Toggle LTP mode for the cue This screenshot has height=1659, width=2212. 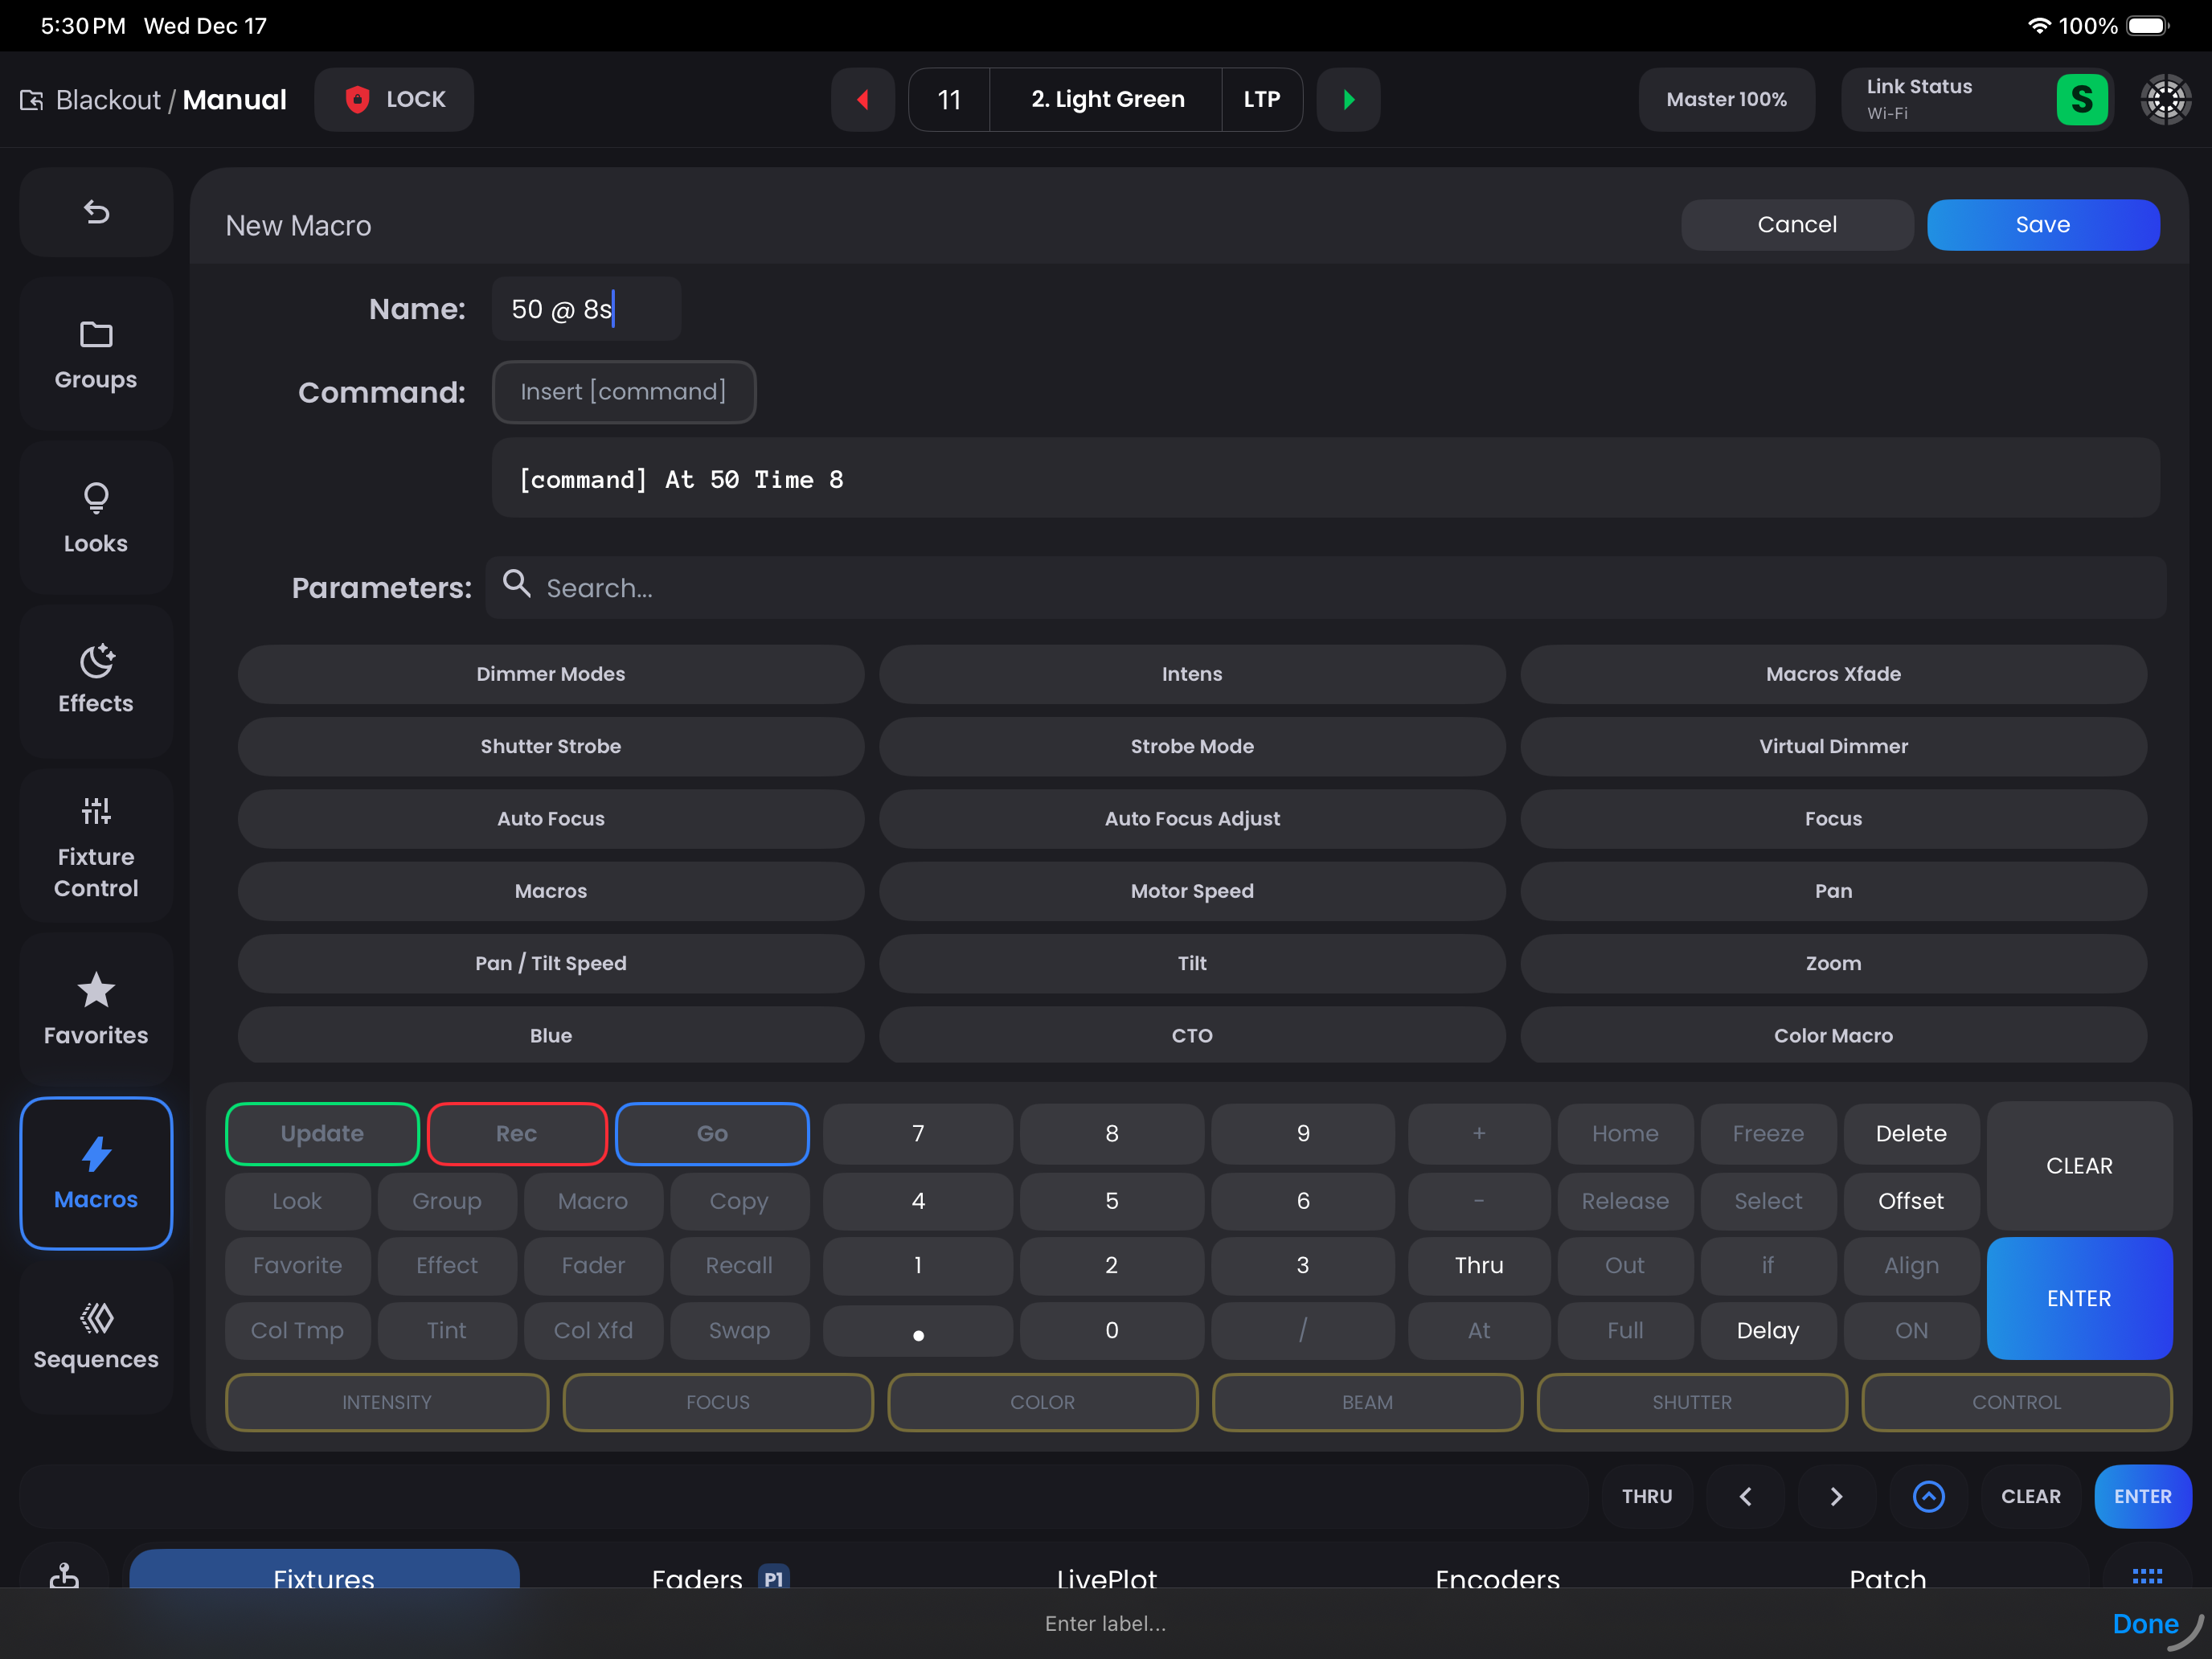[x=1261, y=99]
